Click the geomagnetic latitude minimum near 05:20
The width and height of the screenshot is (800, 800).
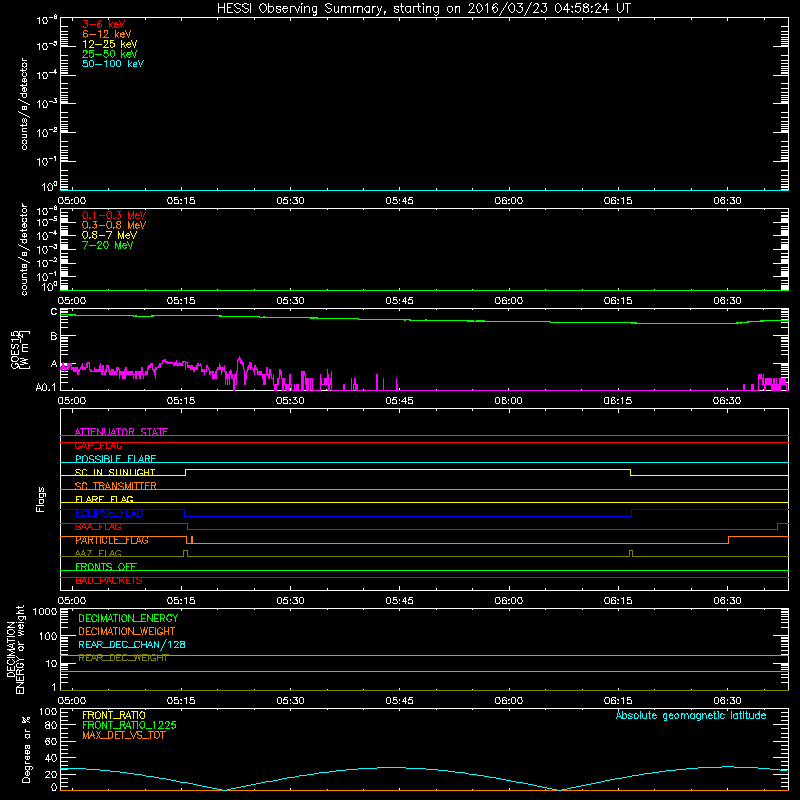(224, 789)
